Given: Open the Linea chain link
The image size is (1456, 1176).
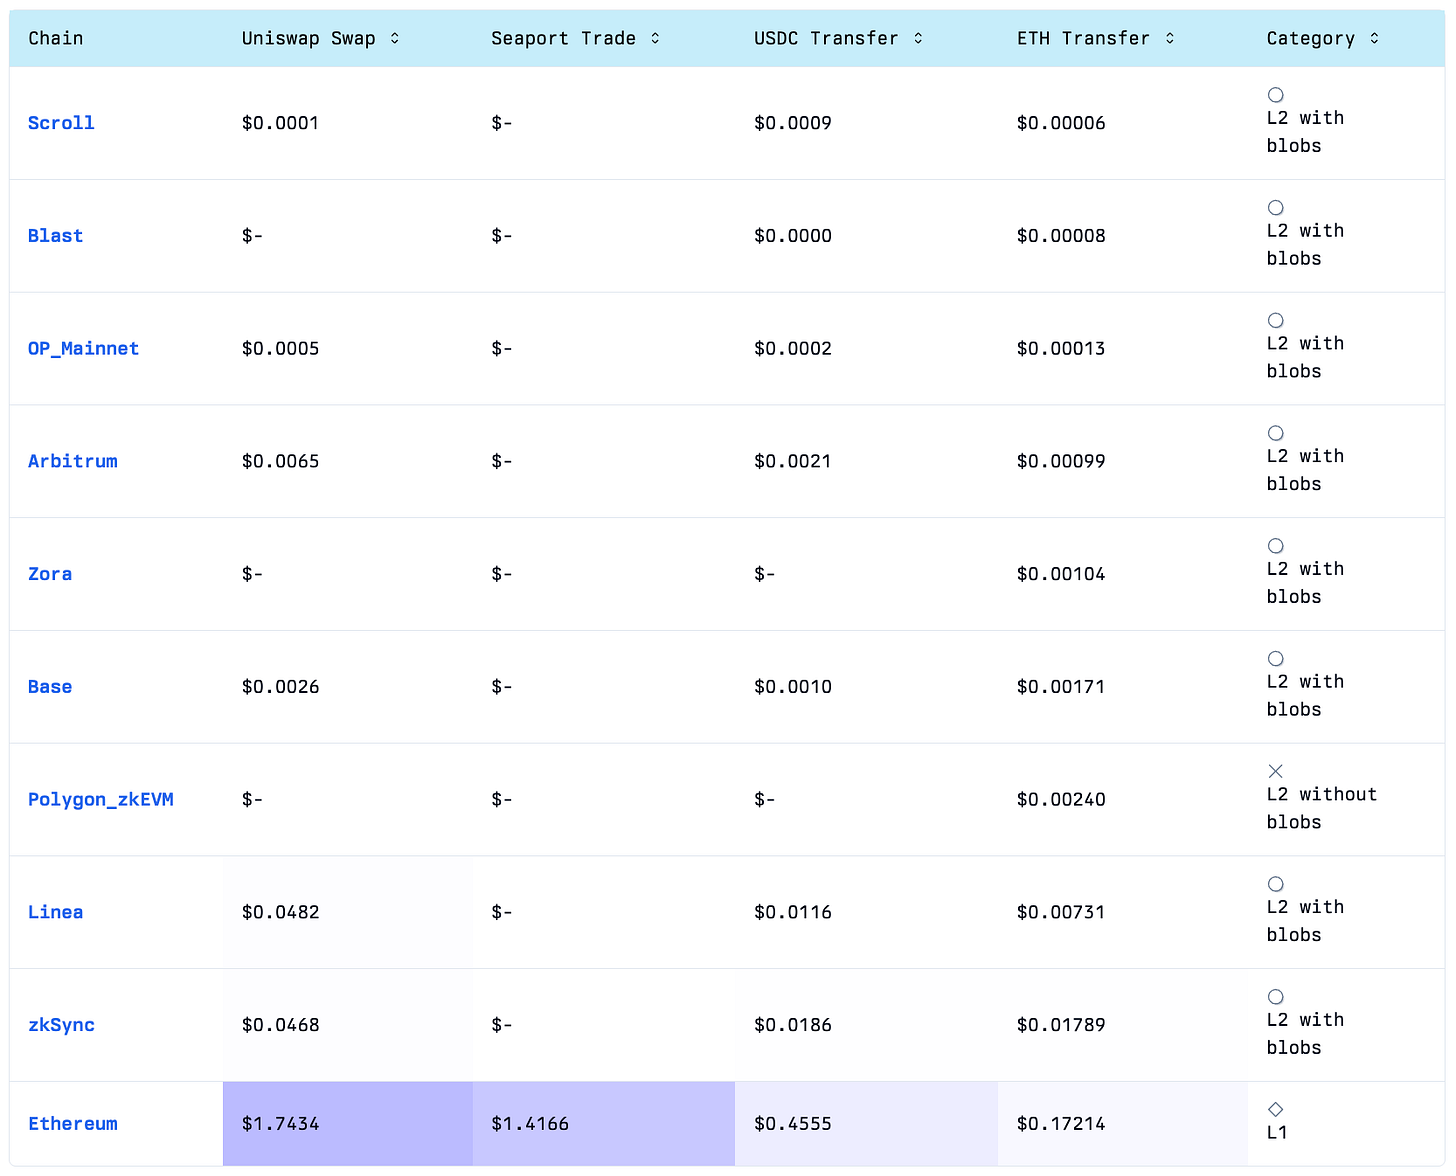Looking at the screenshot, I should coord(56,912).
